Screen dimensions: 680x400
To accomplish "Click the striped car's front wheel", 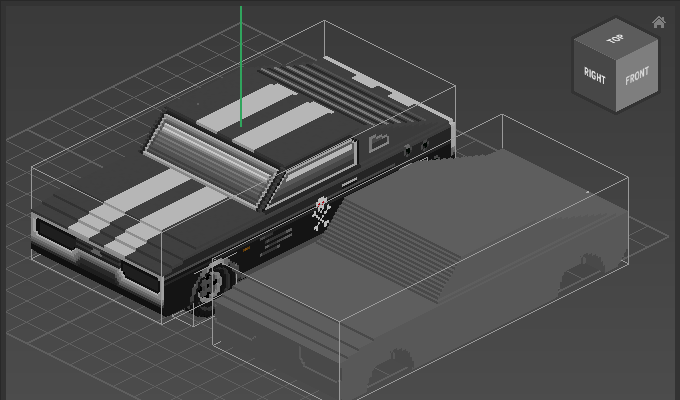I will coord(211,284).
